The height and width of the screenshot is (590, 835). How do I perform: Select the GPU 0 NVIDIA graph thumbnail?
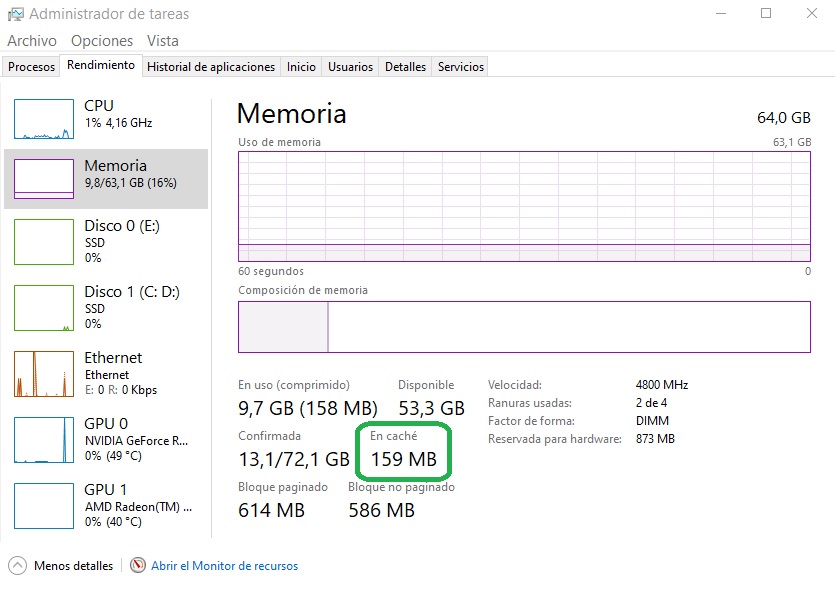click(44, 440)
